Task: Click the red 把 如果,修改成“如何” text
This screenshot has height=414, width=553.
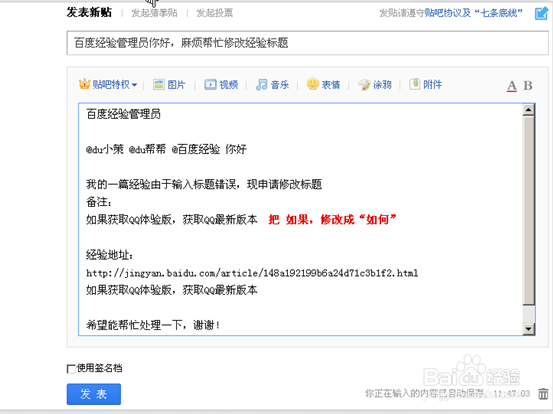Action: [332, 220]
